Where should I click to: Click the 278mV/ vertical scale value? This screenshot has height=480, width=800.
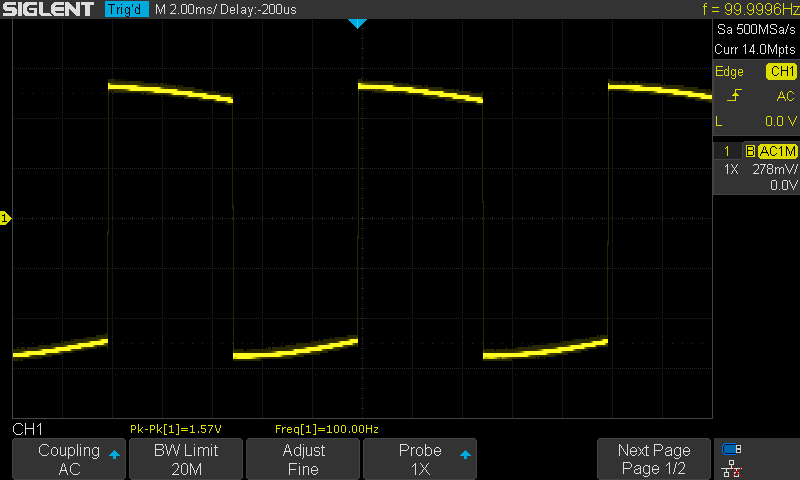click(774, 169)
